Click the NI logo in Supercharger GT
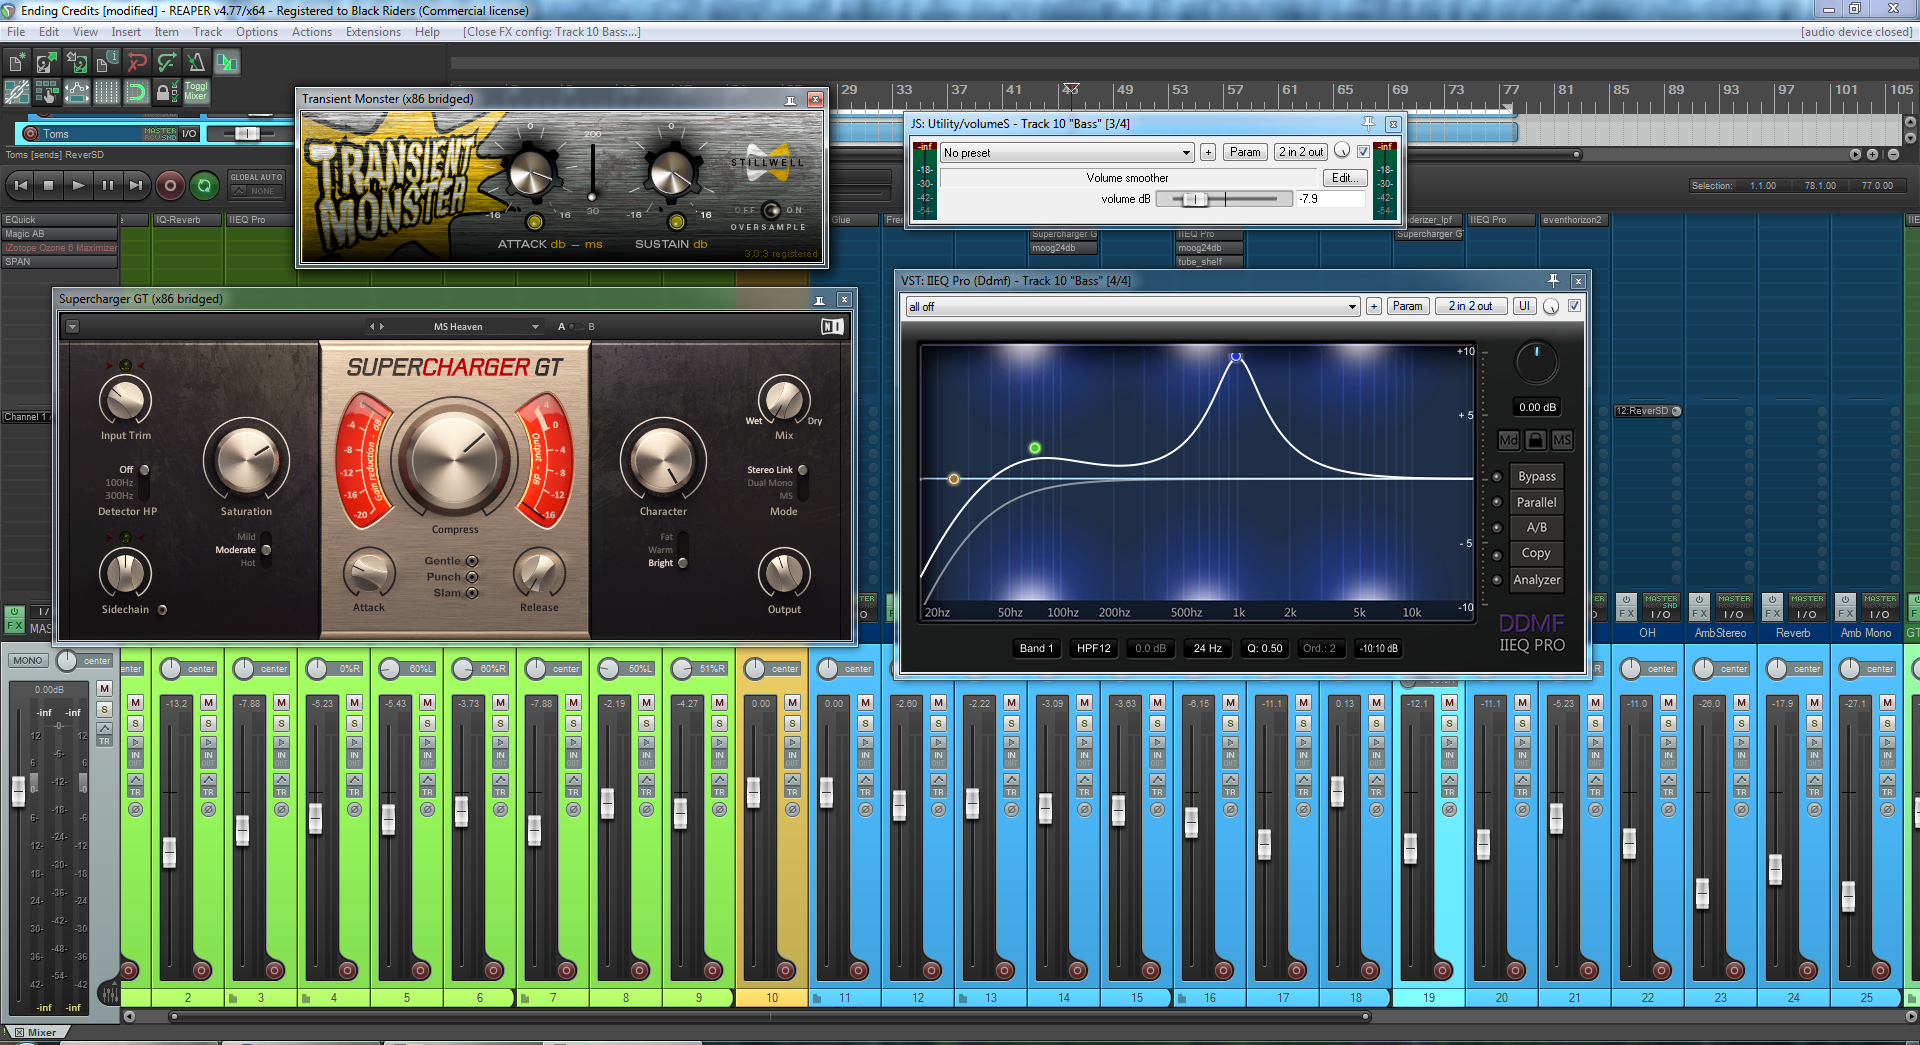 point(832,326)
